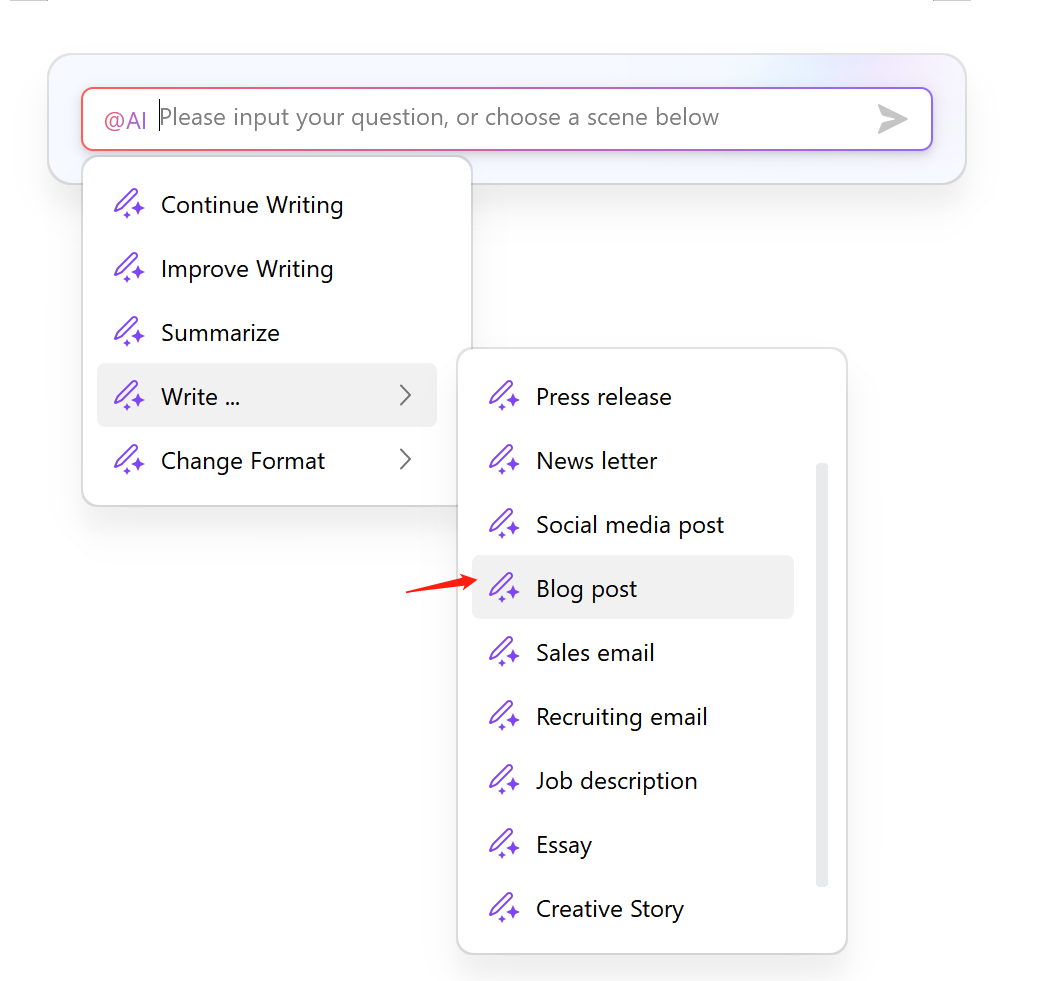Select the pen icon next to Blog post
The height and width of the screenshot is (981, 1039).
[504, 588]
